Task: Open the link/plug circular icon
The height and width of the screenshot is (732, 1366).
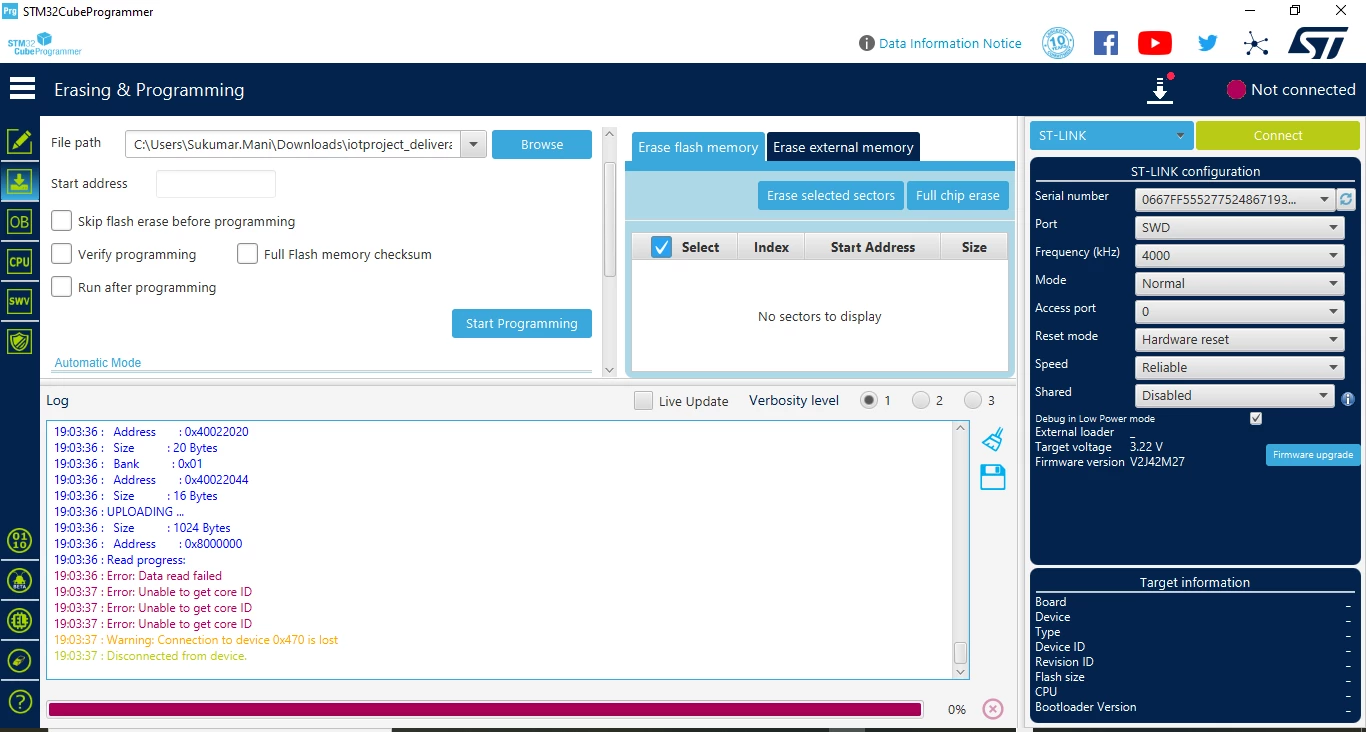Action: [19, 661]
